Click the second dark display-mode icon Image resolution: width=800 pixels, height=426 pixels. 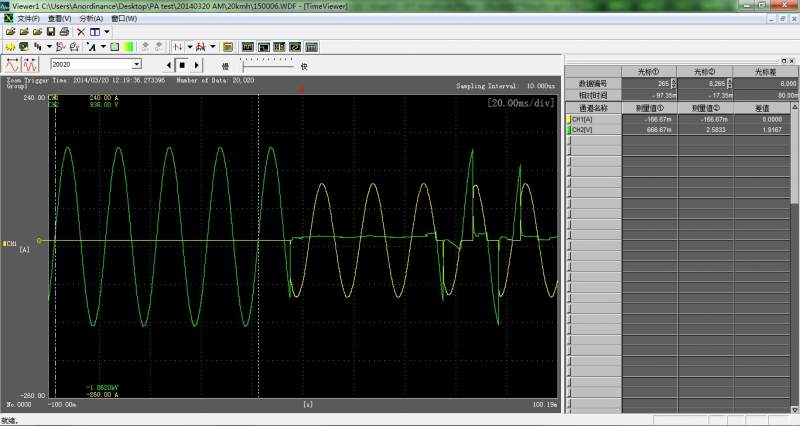point(264,47)
